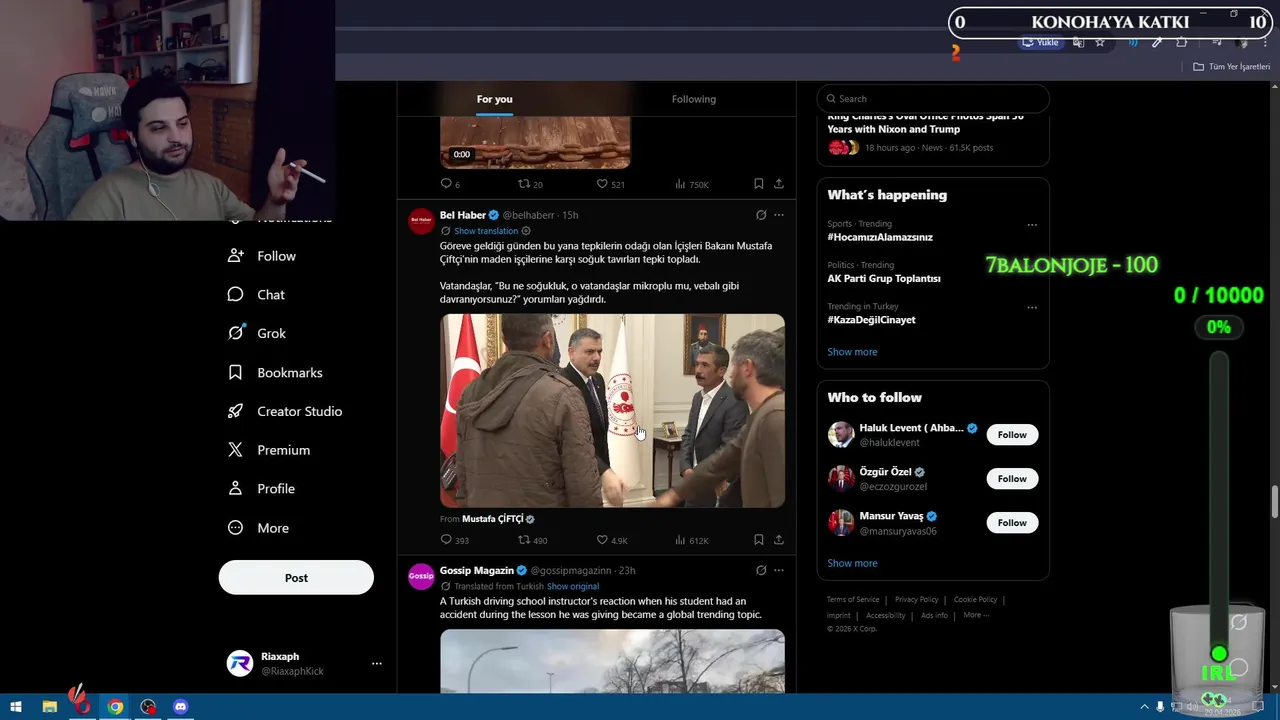Share the post with 750K views
Screen dimensions: 1280x720
(778, 184)
